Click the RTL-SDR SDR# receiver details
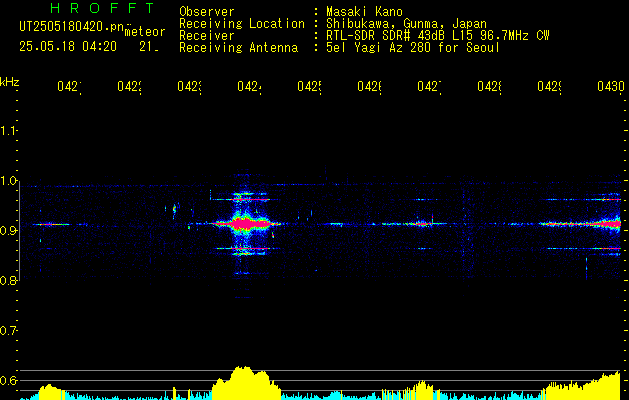The height and width of the screenshot is (400, 629). pos(438,36)
